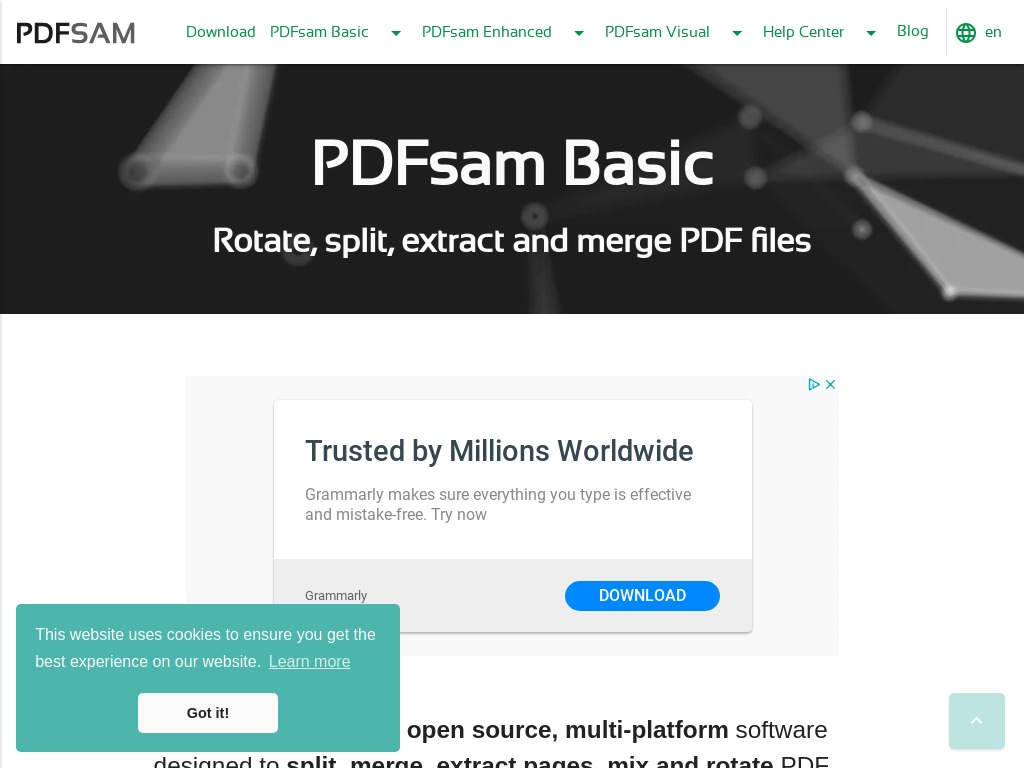This screenshot has height=768, width=1024.
Task: Click the 'PDFsam Basic' page heading
Action: pos(513,163)
